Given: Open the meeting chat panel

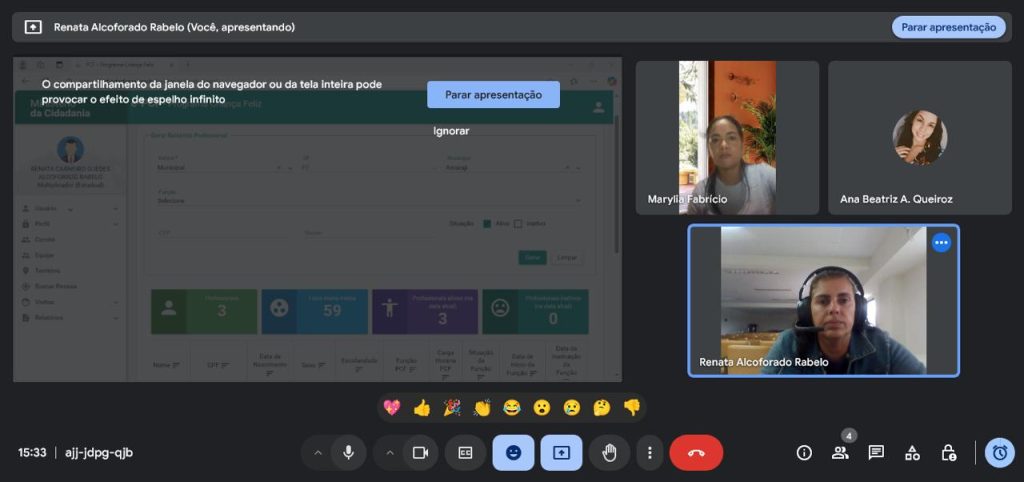Looking at the screenshot, I should pos(876,452).
